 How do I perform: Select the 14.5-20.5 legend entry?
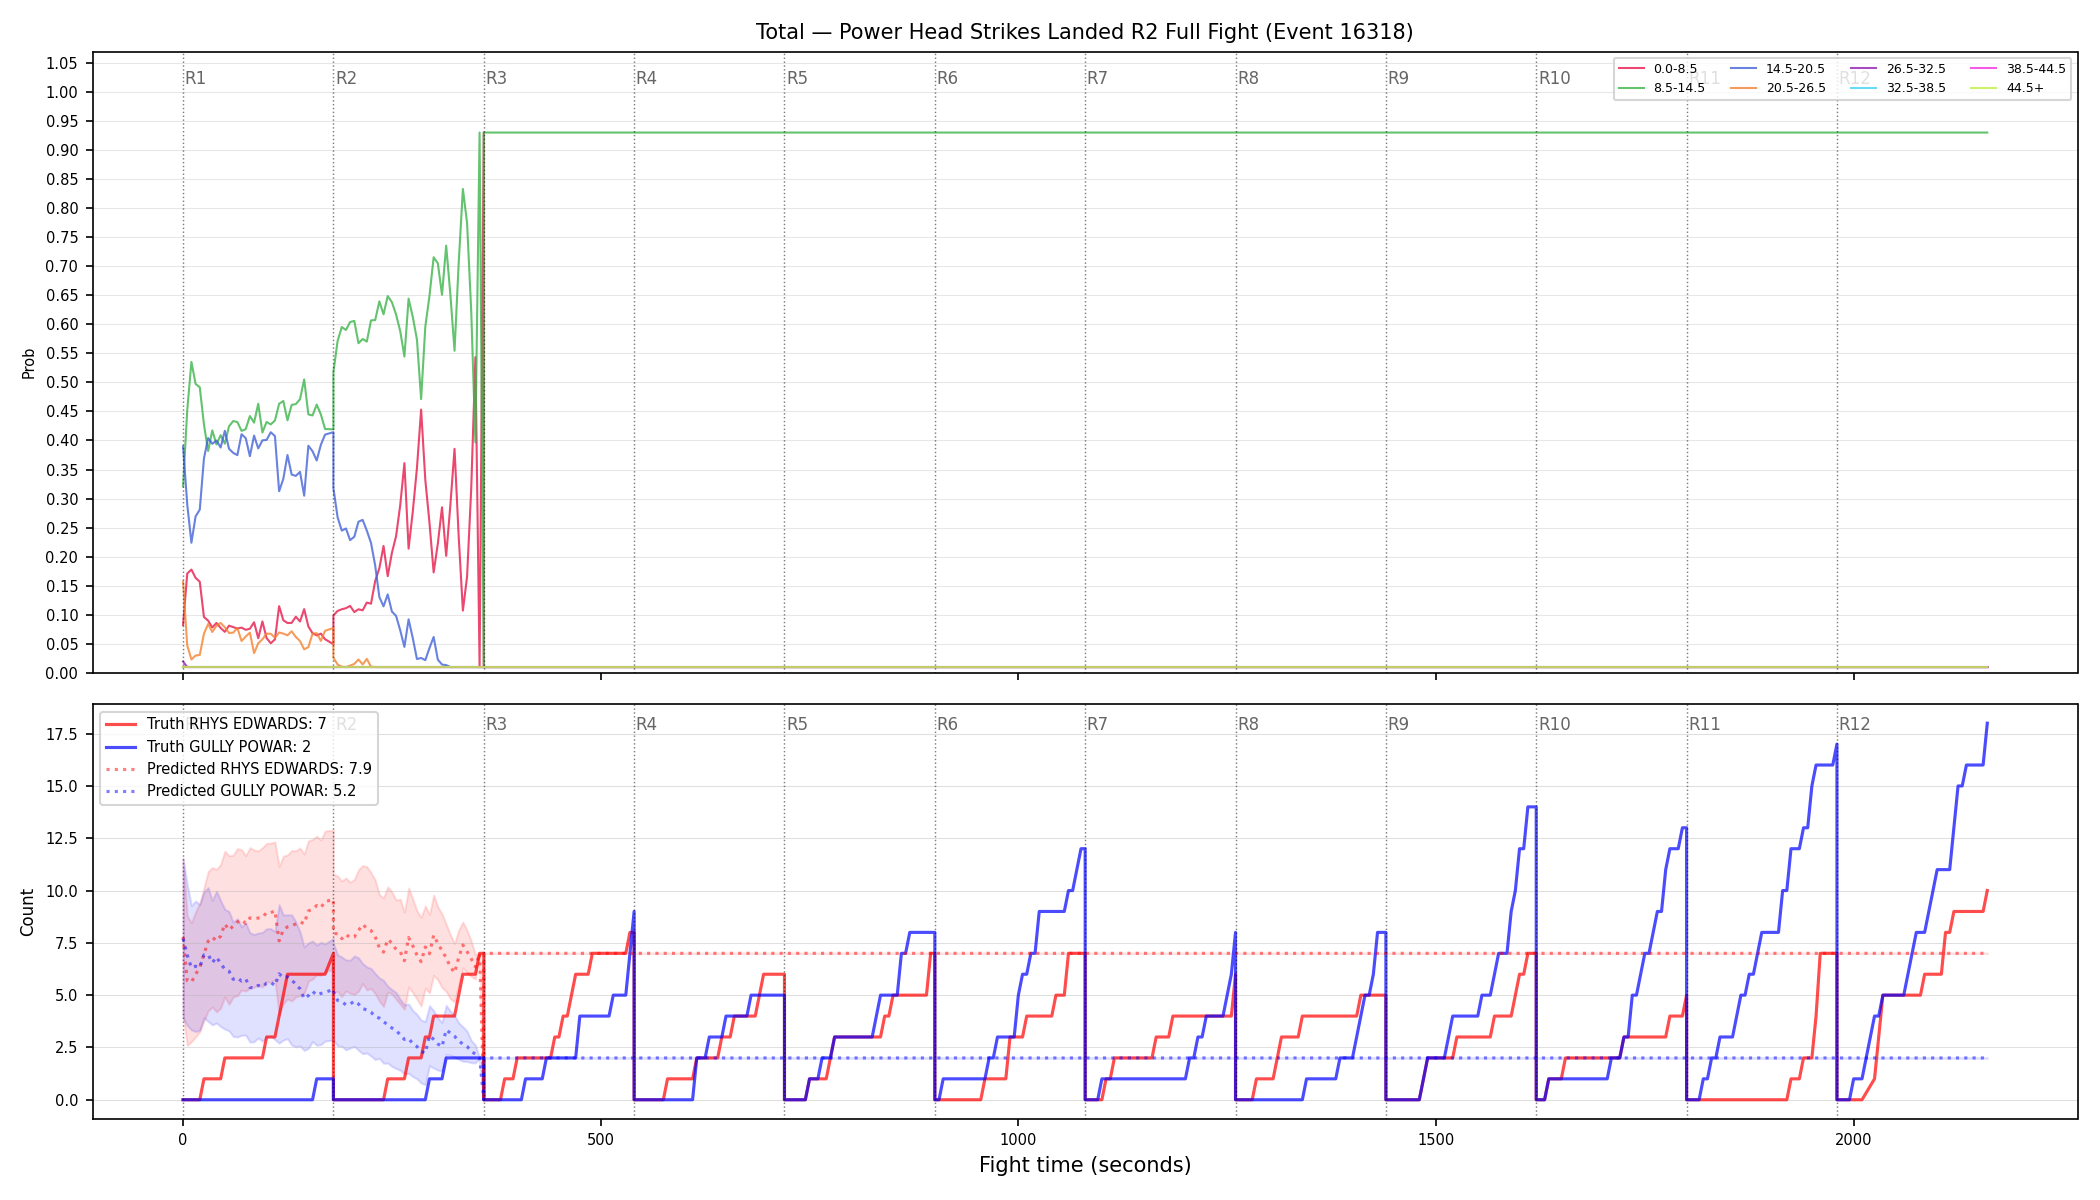pyautogui.click(x=1778, y=69)
